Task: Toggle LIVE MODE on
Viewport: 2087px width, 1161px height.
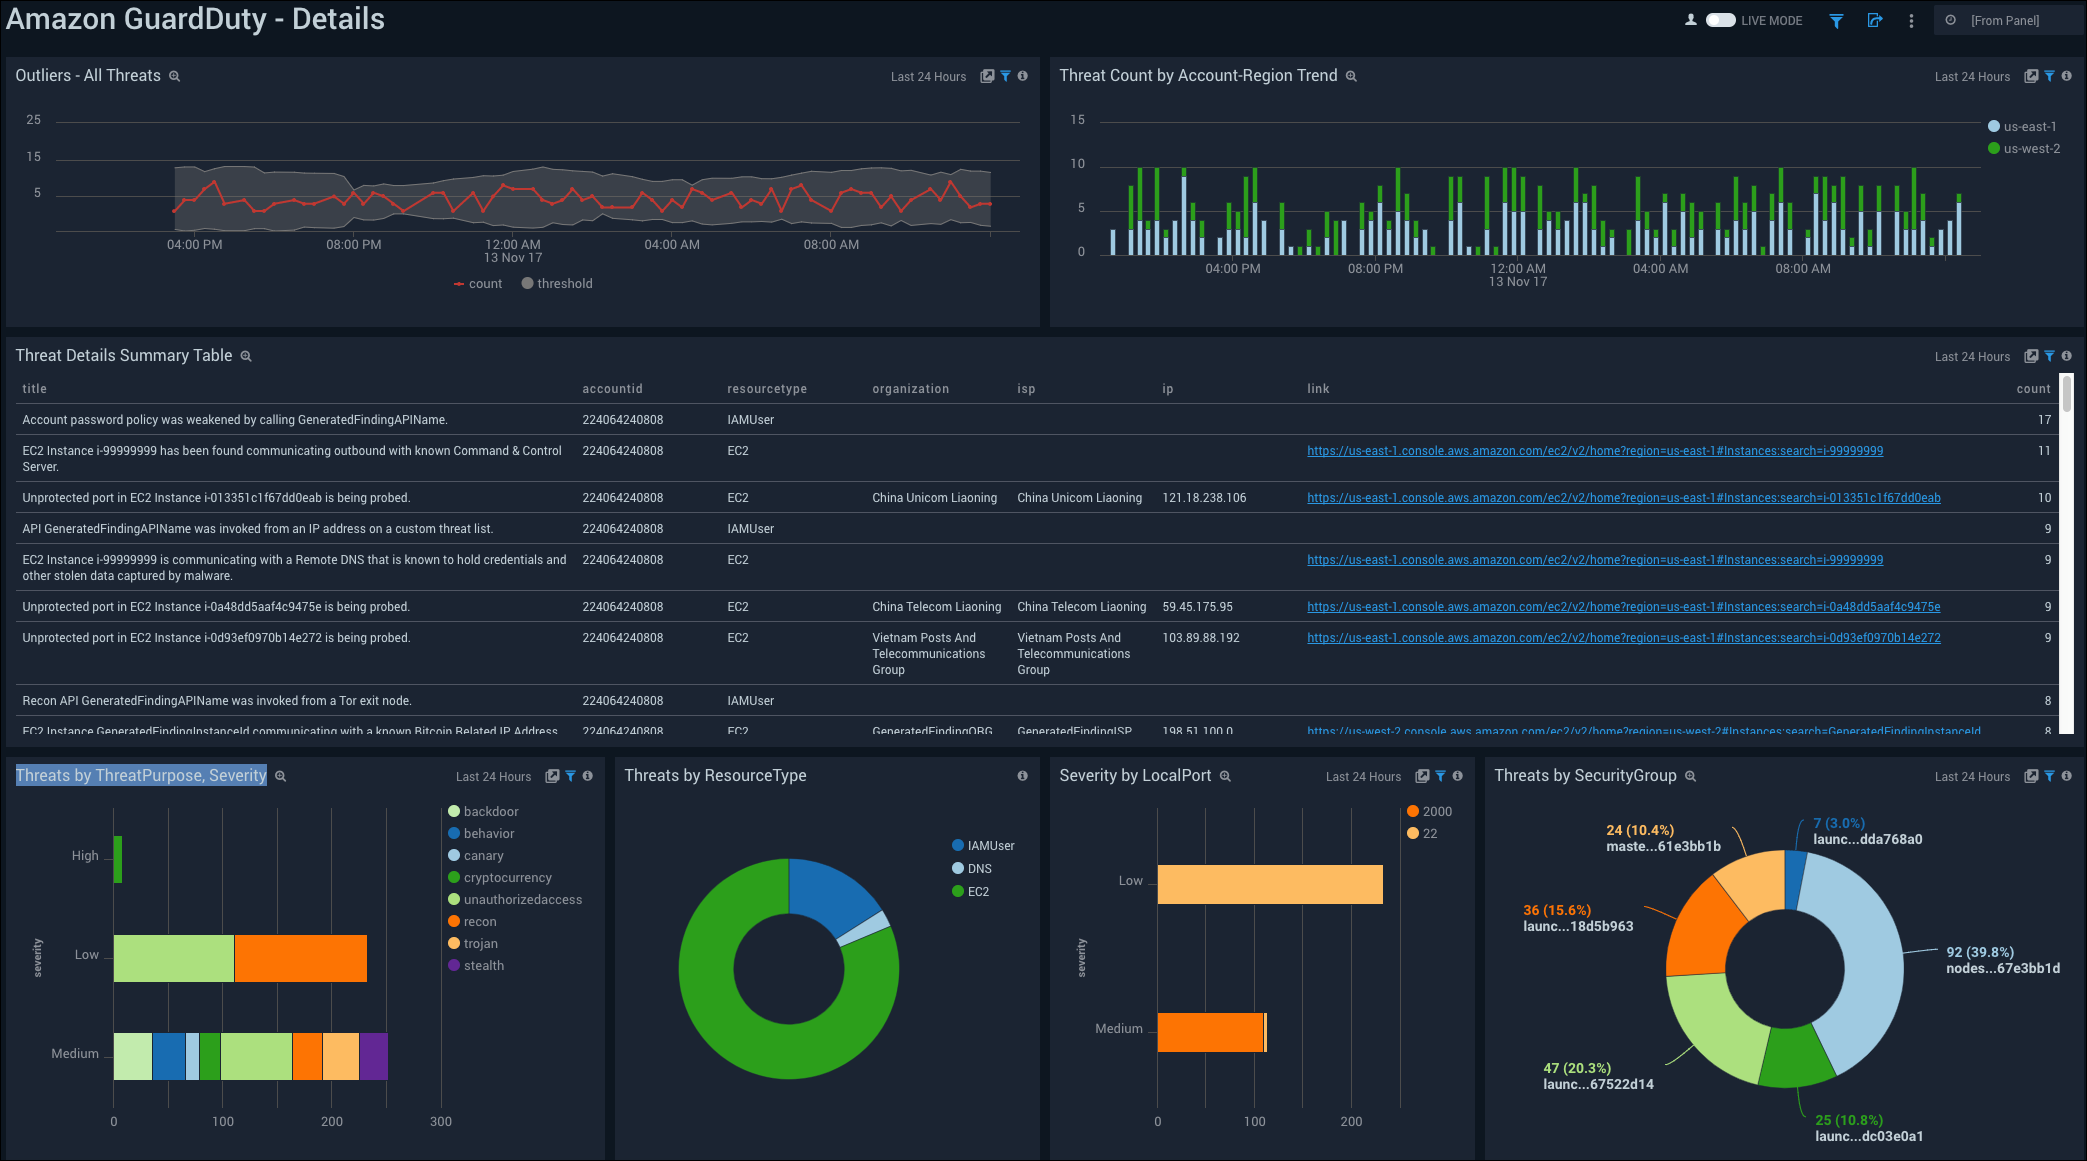Action: click(1720, 19)
